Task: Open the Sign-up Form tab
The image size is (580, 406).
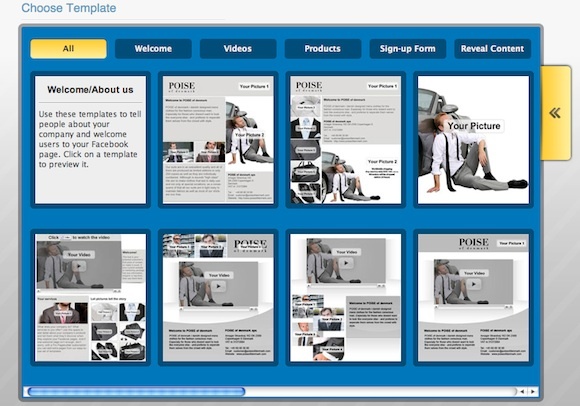Action: tap(408, 49)
